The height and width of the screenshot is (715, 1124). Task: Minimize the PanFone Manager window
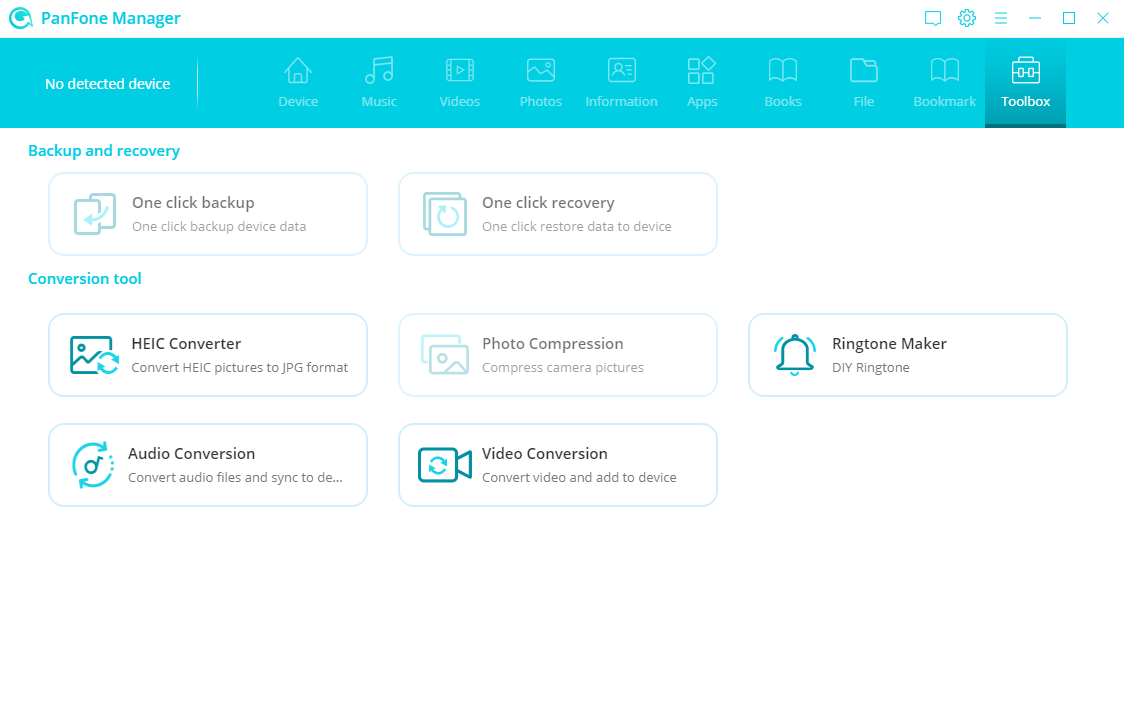click(1034, 18)
